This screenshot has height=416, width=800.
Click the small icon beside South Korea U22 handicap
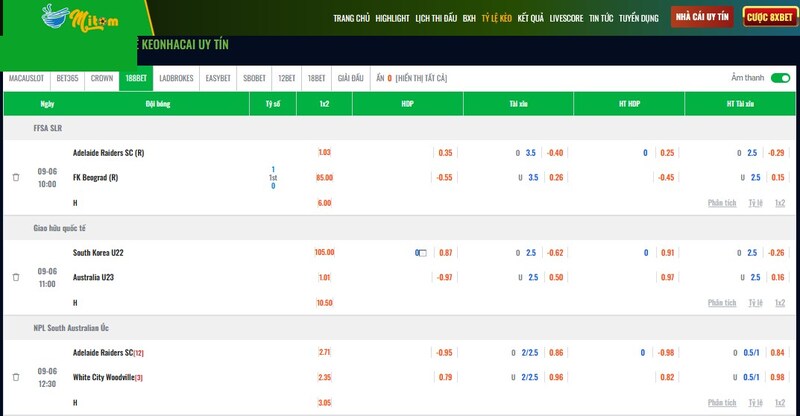(422, 253)
